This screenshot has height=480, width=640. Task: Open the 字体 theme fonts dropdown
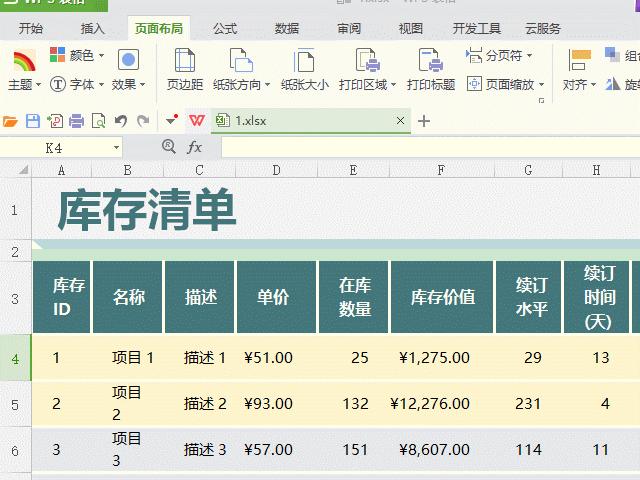77,84
